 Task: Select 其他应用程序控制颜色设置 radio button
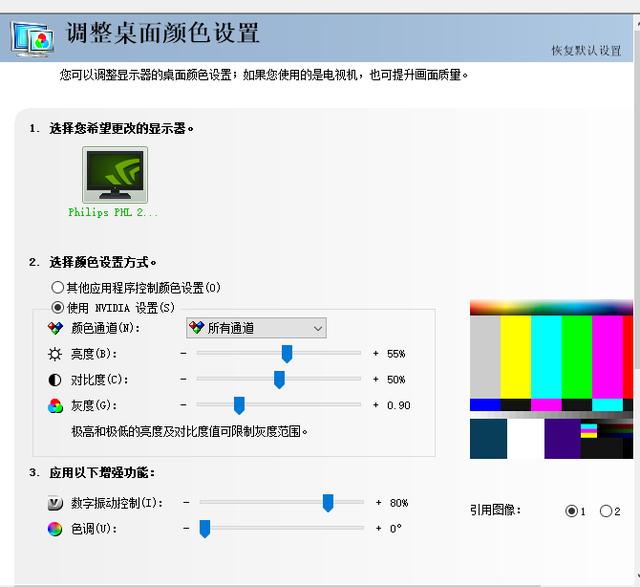(x=58, y=287)
